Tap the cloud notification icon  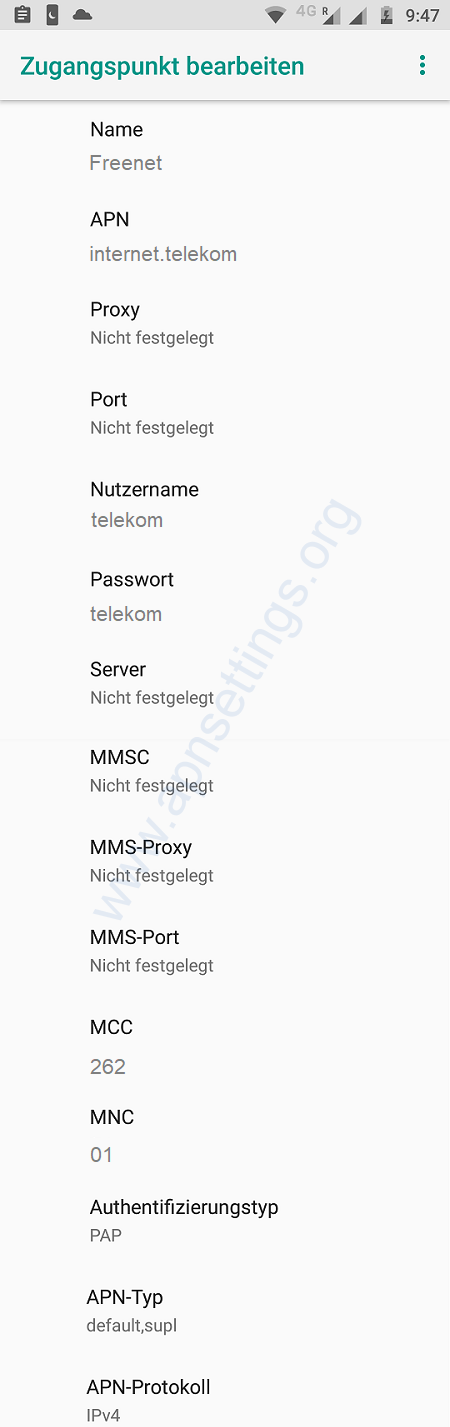(x=83, y=15)
